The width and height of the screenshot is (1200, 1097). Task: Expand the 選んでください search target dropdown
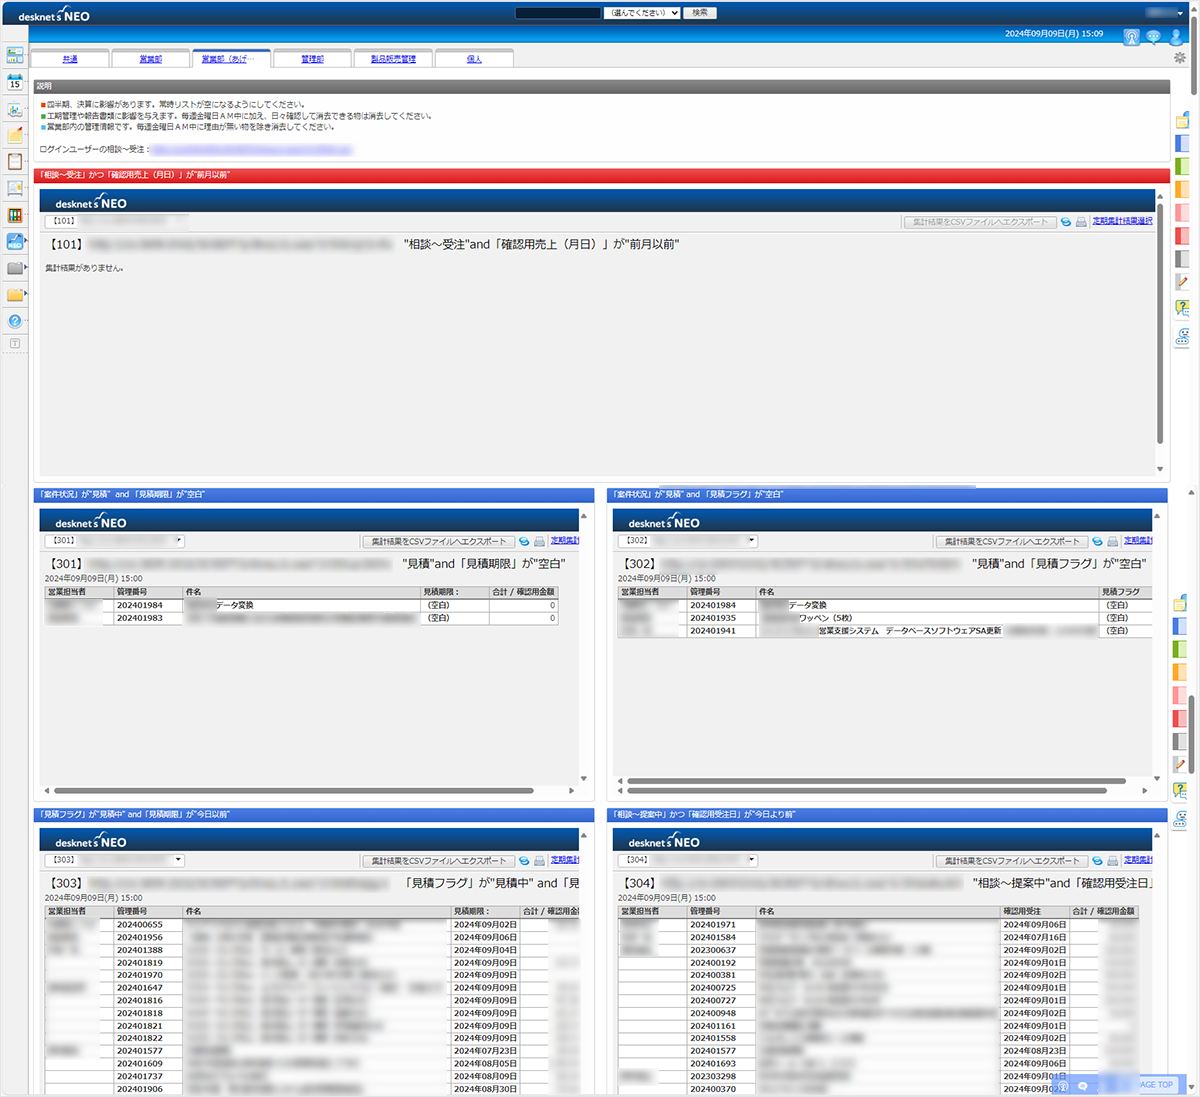click(x=642, y=13)
